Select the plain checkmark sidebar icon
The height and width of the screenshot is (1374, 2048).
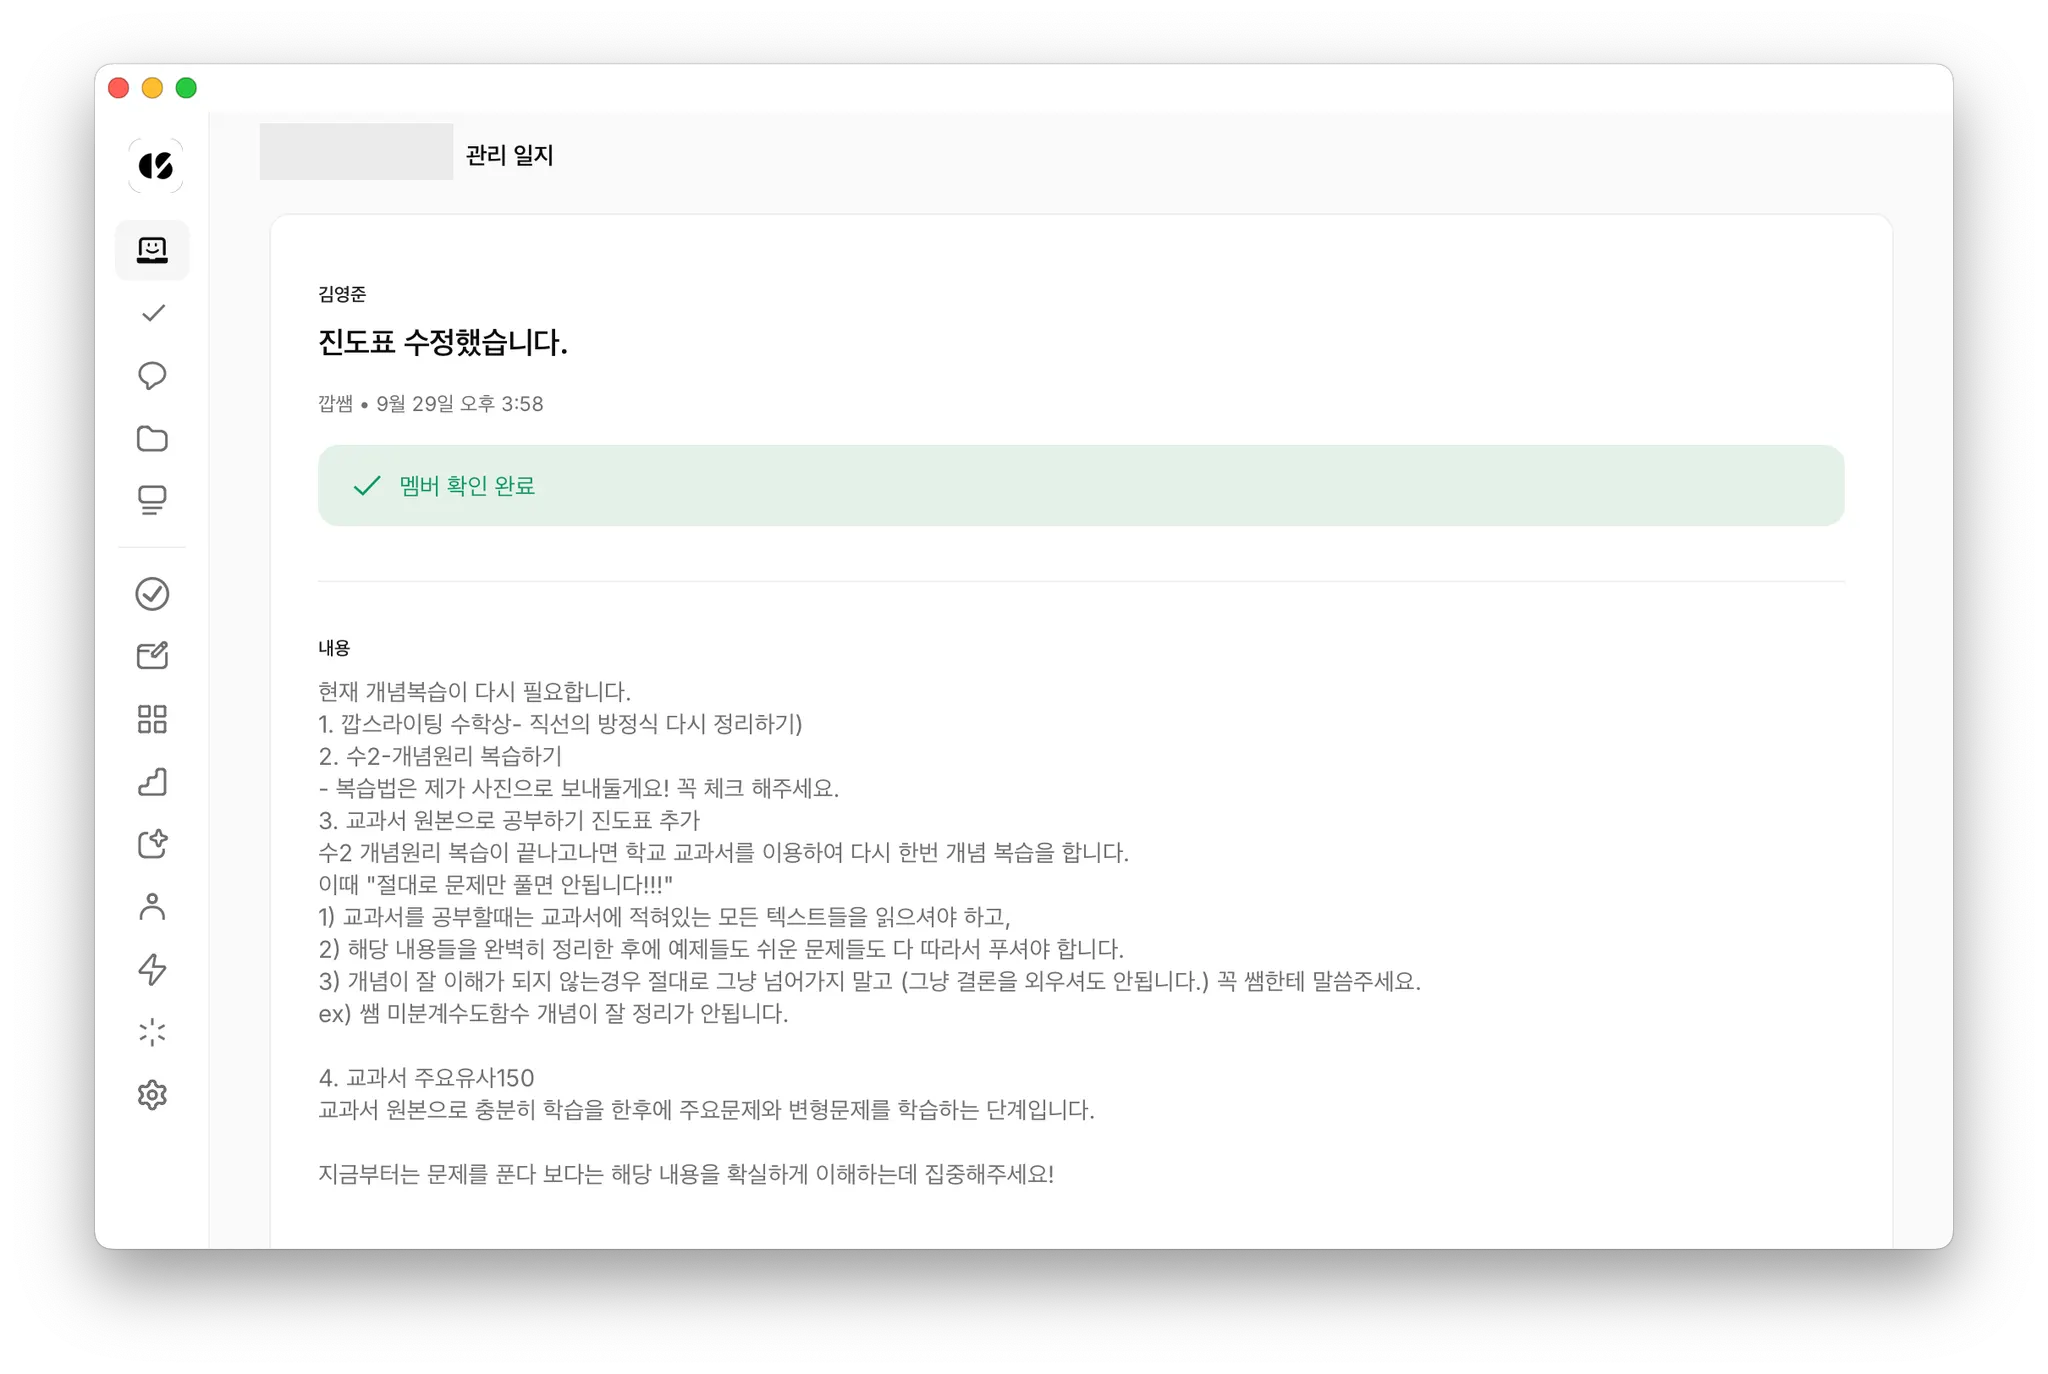[x=152, y=313]
